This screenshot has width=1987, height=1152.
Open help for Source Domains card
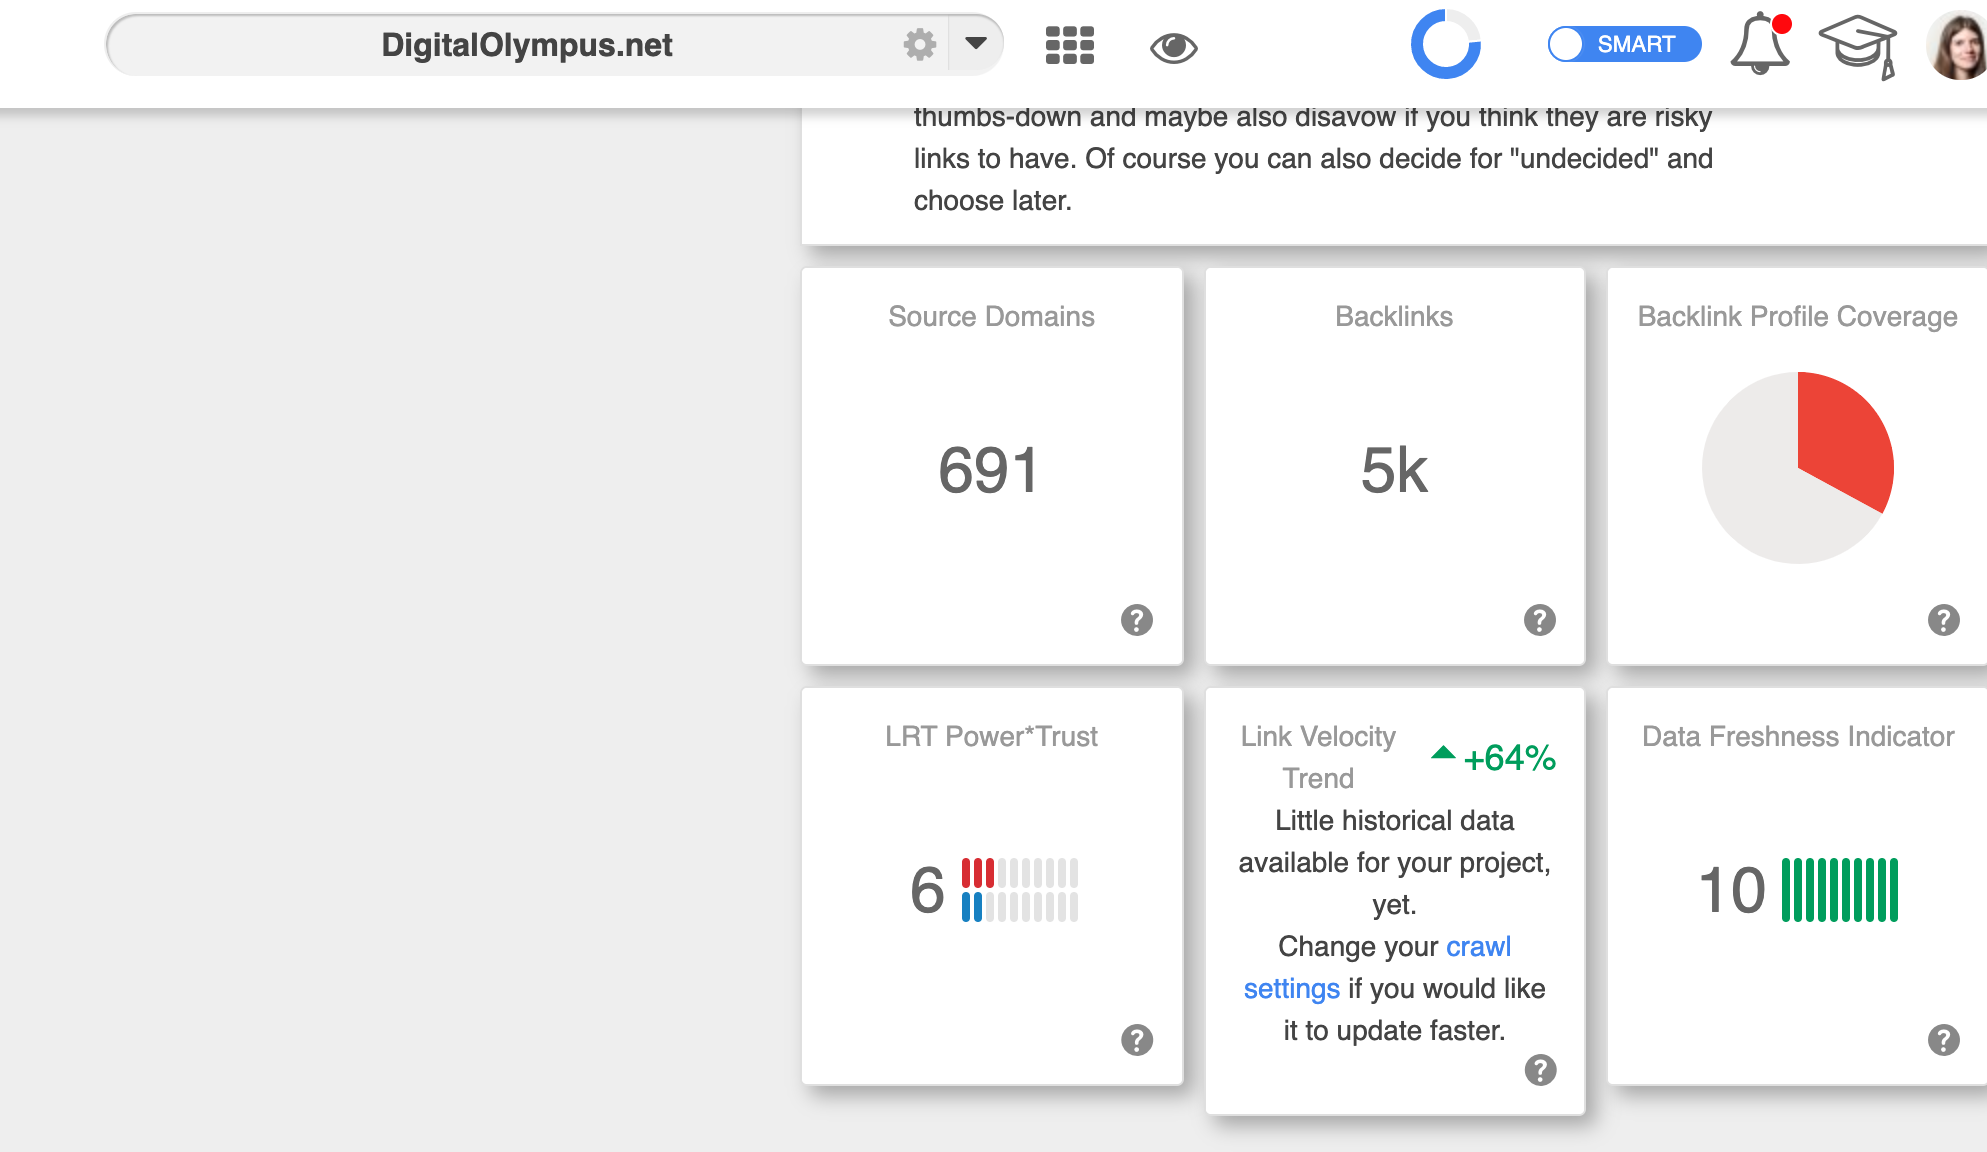click(x=1136, y=620)
